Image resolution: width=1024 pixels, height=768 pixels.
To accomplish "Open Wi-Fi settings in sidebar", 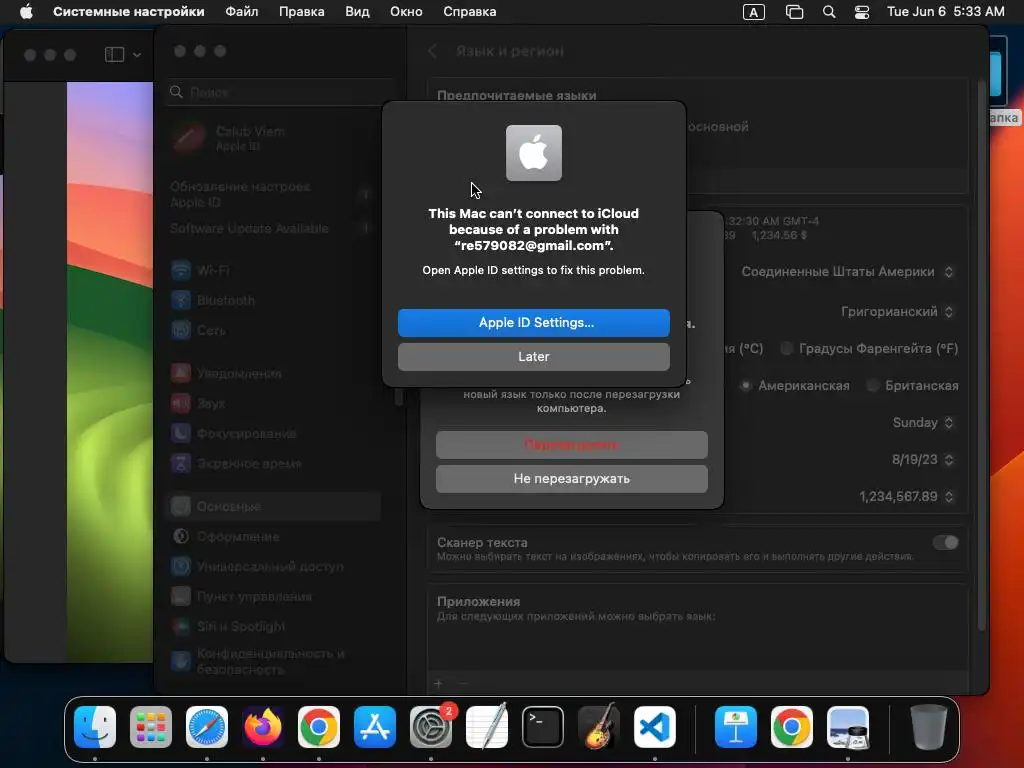I will click(x=274, y=270).
